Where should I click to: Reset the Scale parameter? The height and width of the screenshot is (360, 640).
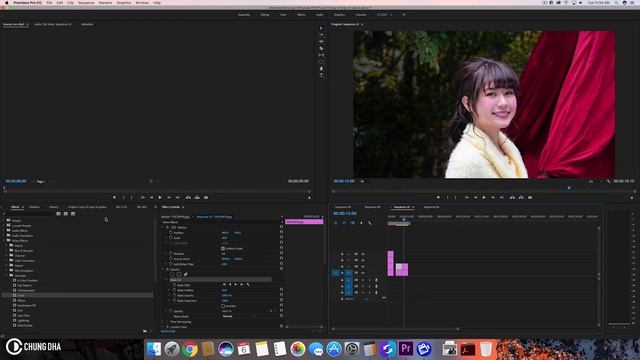click(281, 238)
